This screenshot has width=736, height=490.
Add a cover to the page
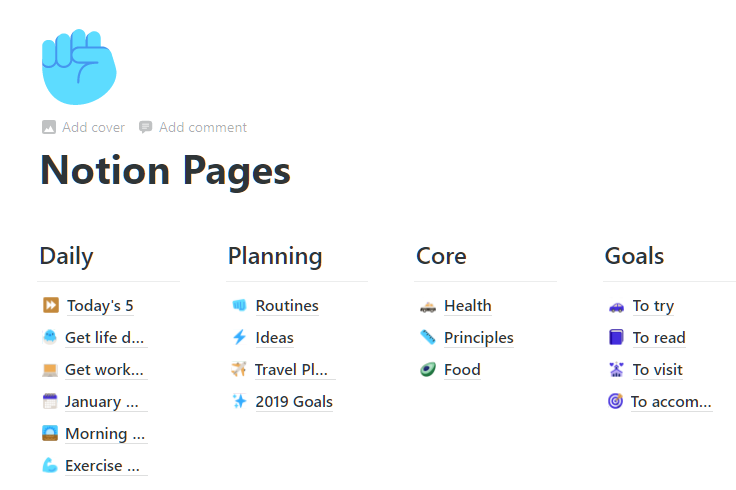coord(83,127)
